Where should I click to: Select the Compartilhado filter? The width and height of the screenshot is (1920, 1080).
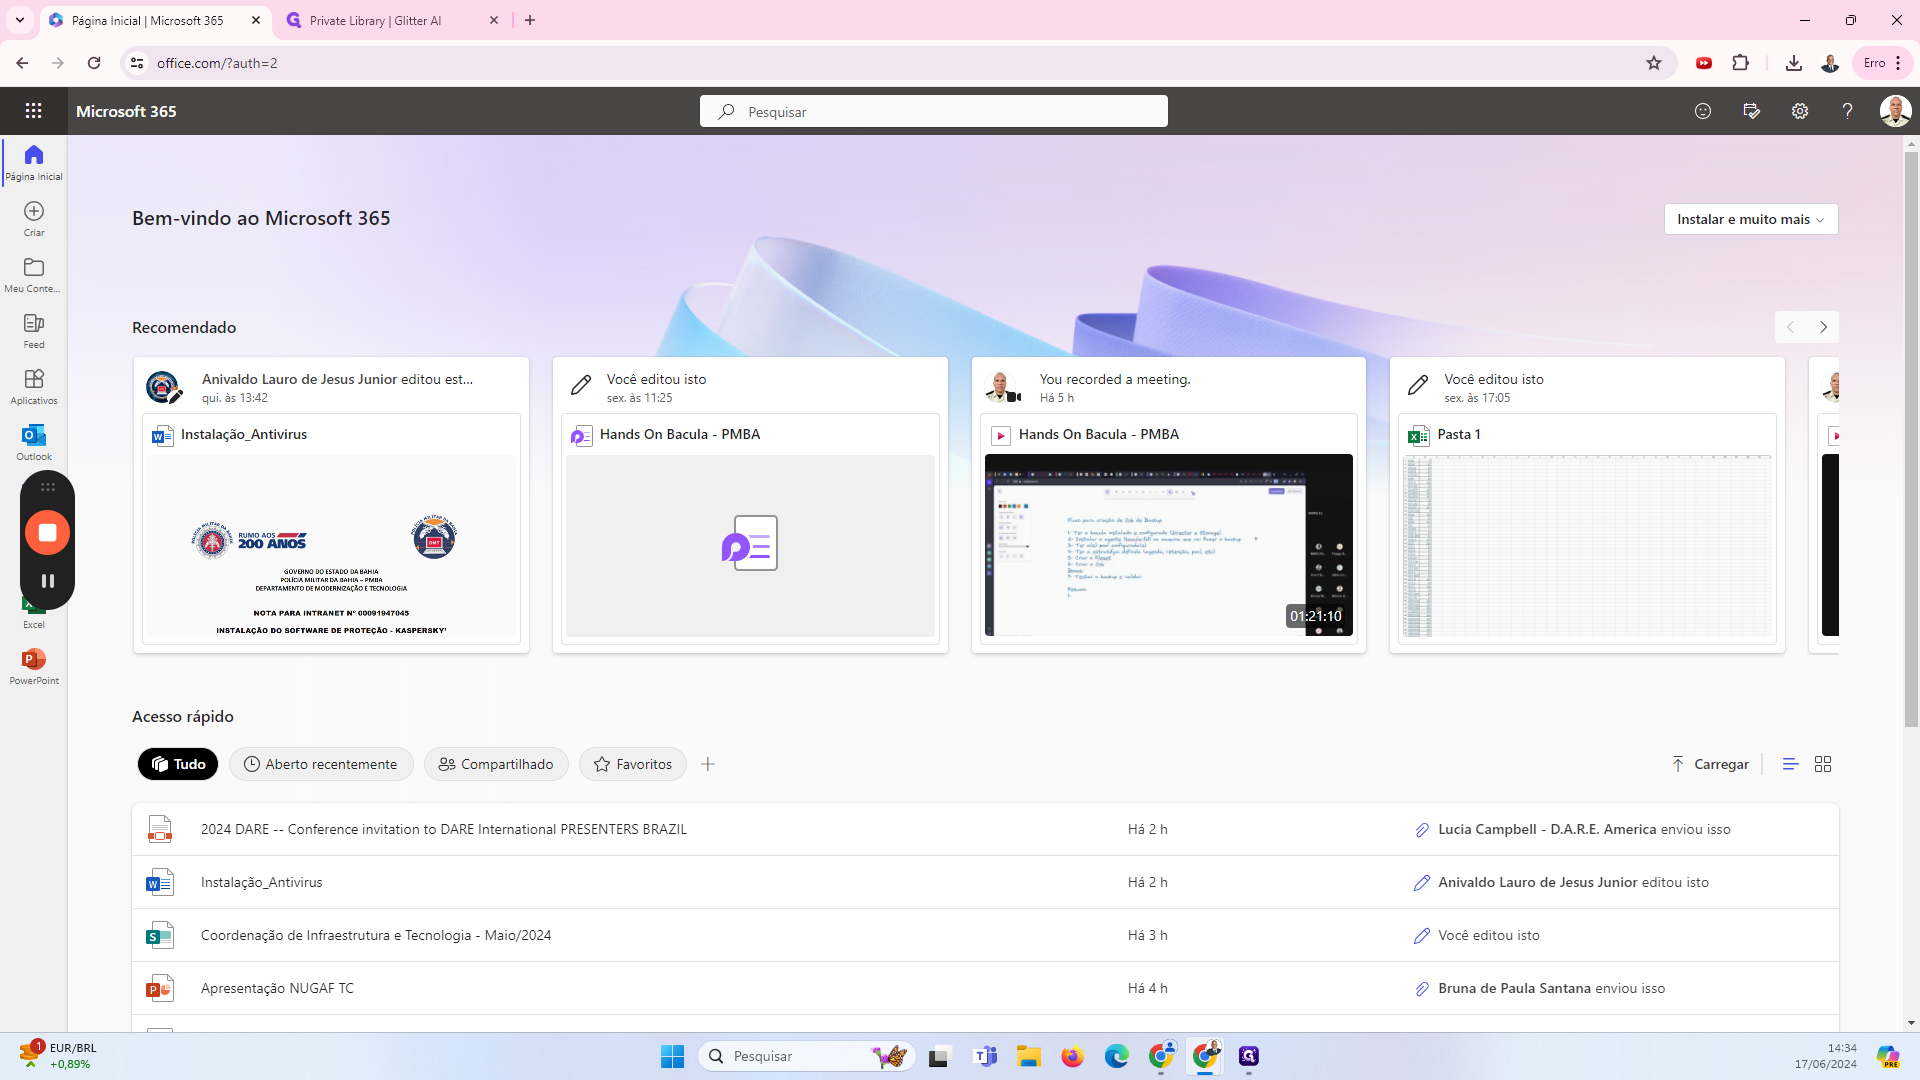coord(496,764)
